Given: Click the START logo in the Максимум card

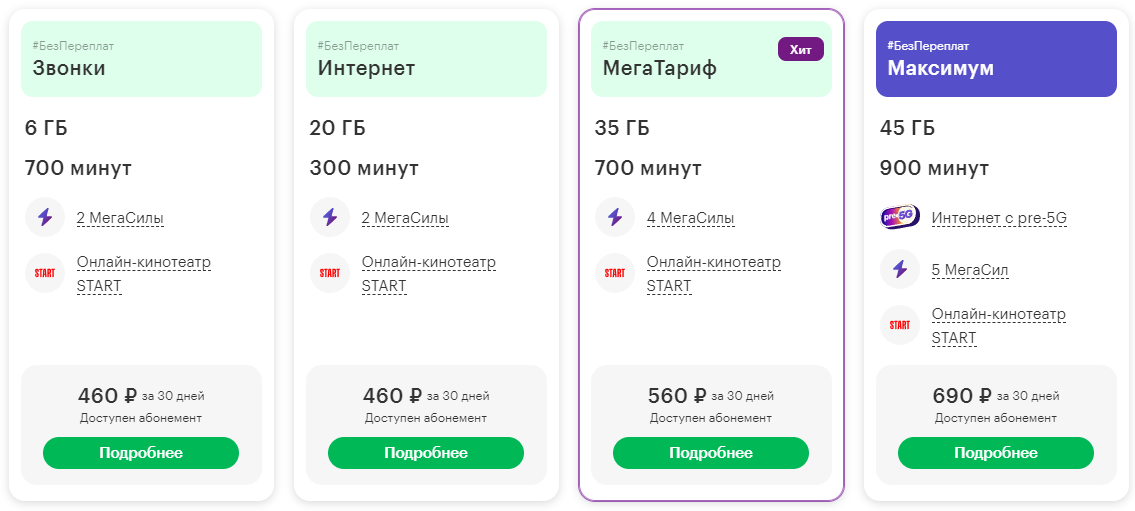Looking at the screenshot, I should 900,326.
